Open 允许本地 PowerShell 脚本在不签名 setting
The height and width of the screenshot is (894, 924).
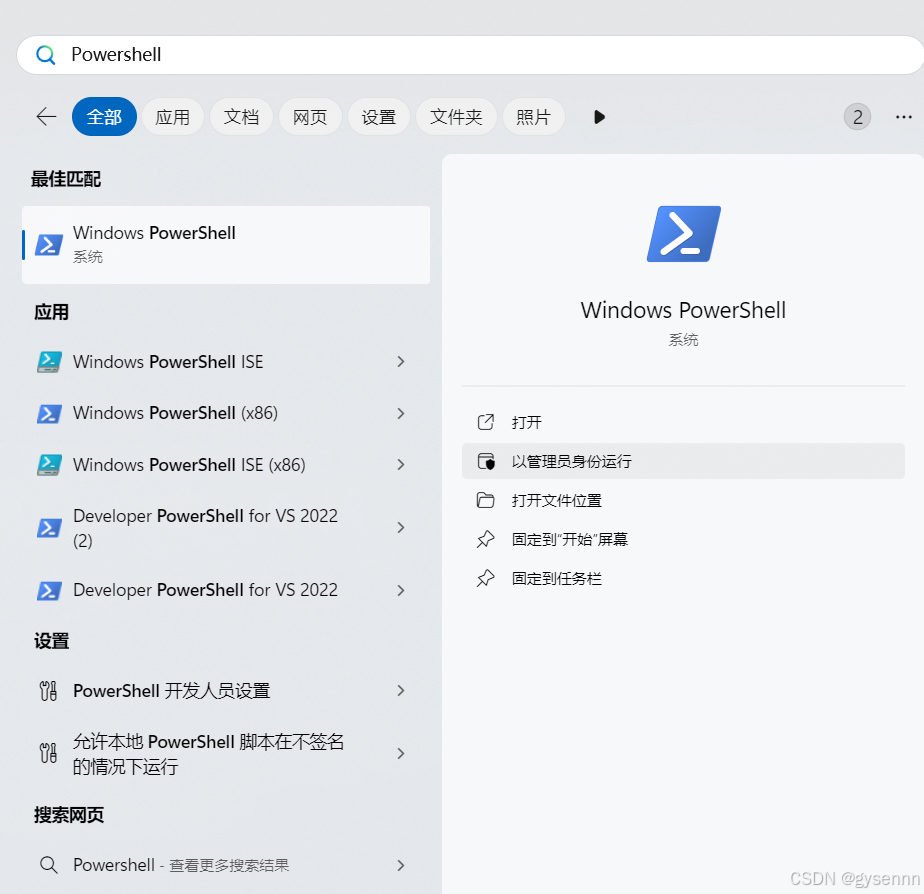tap(226, 754)
